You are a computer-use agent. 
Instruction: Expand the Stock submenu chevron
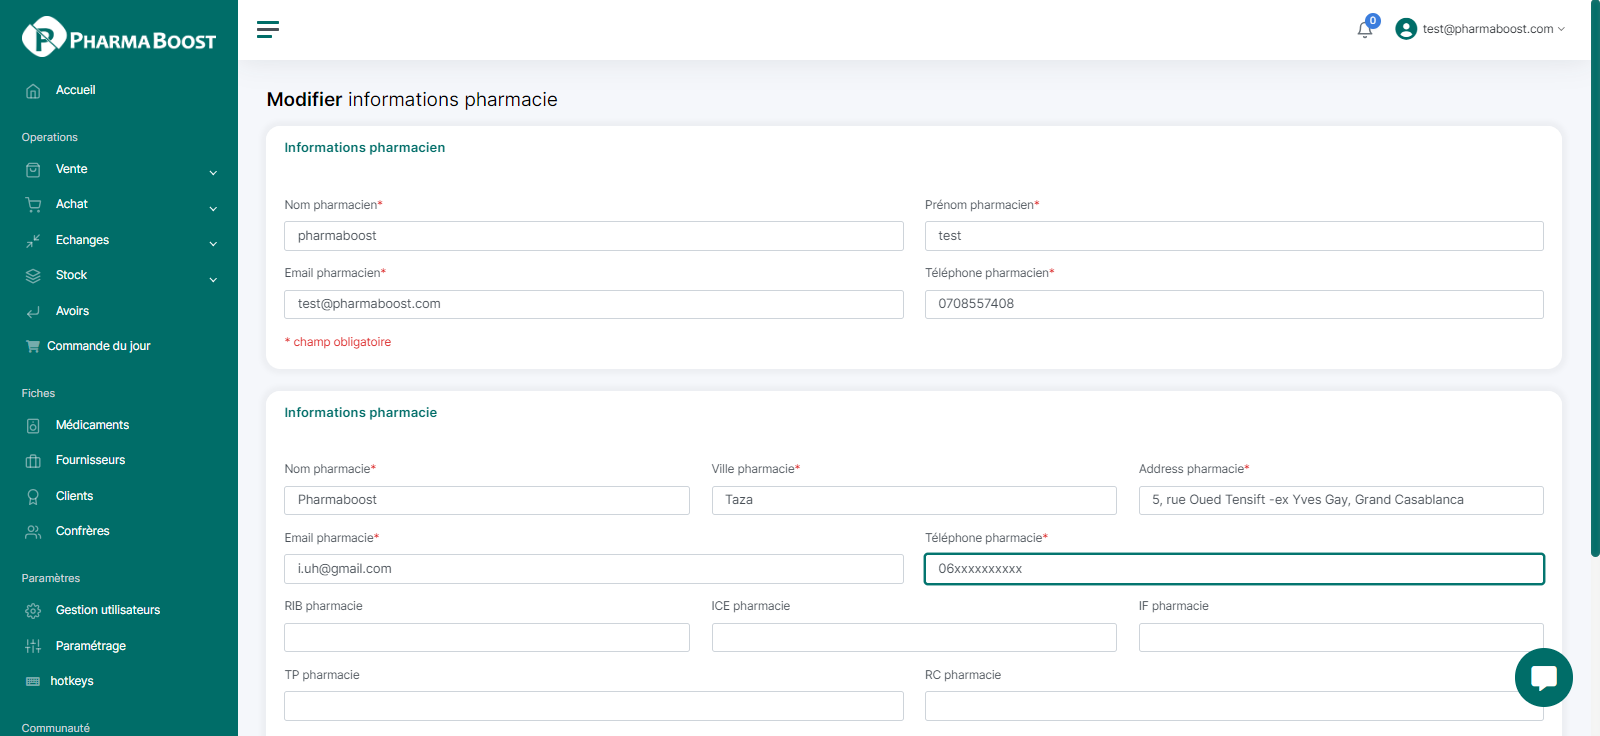(213, 280)
